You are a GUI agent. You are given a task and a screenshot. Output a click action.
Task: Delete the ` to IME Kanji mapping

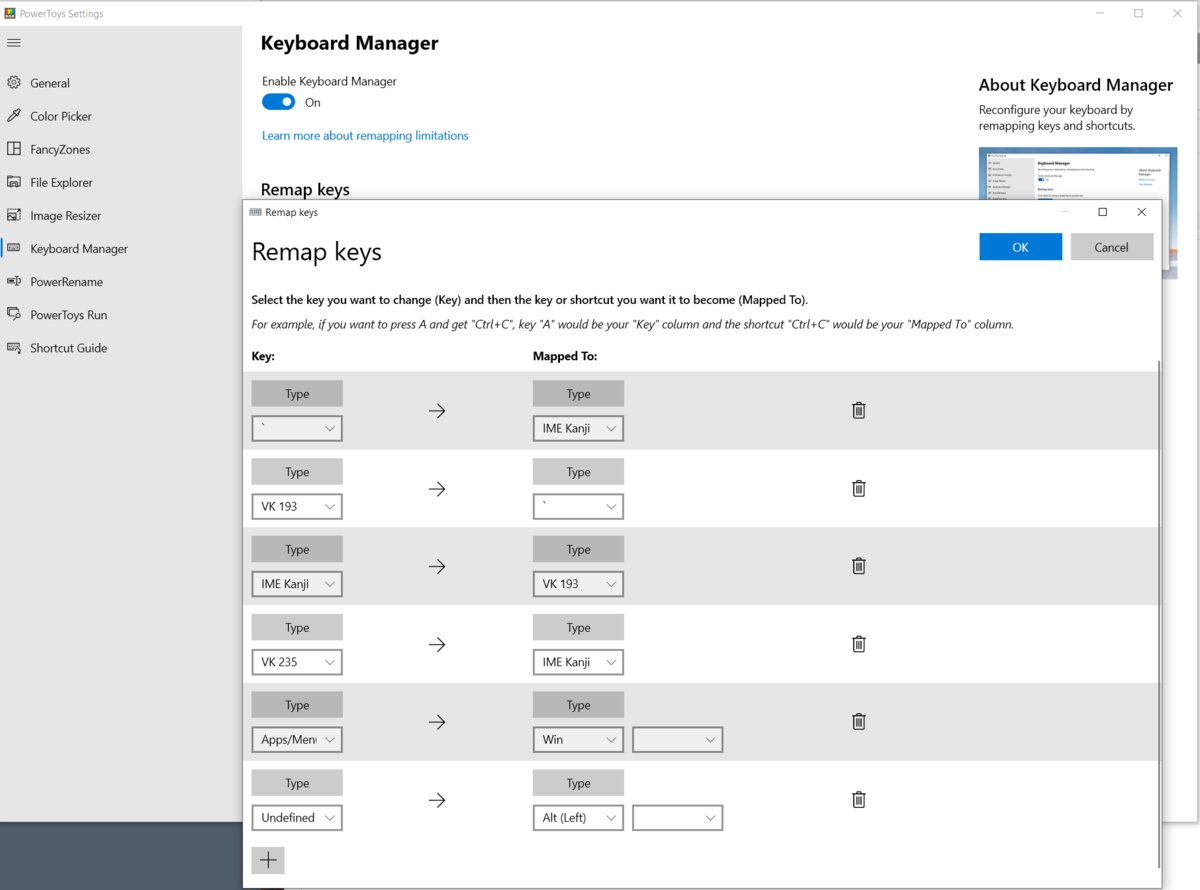(x=858, y=410)
